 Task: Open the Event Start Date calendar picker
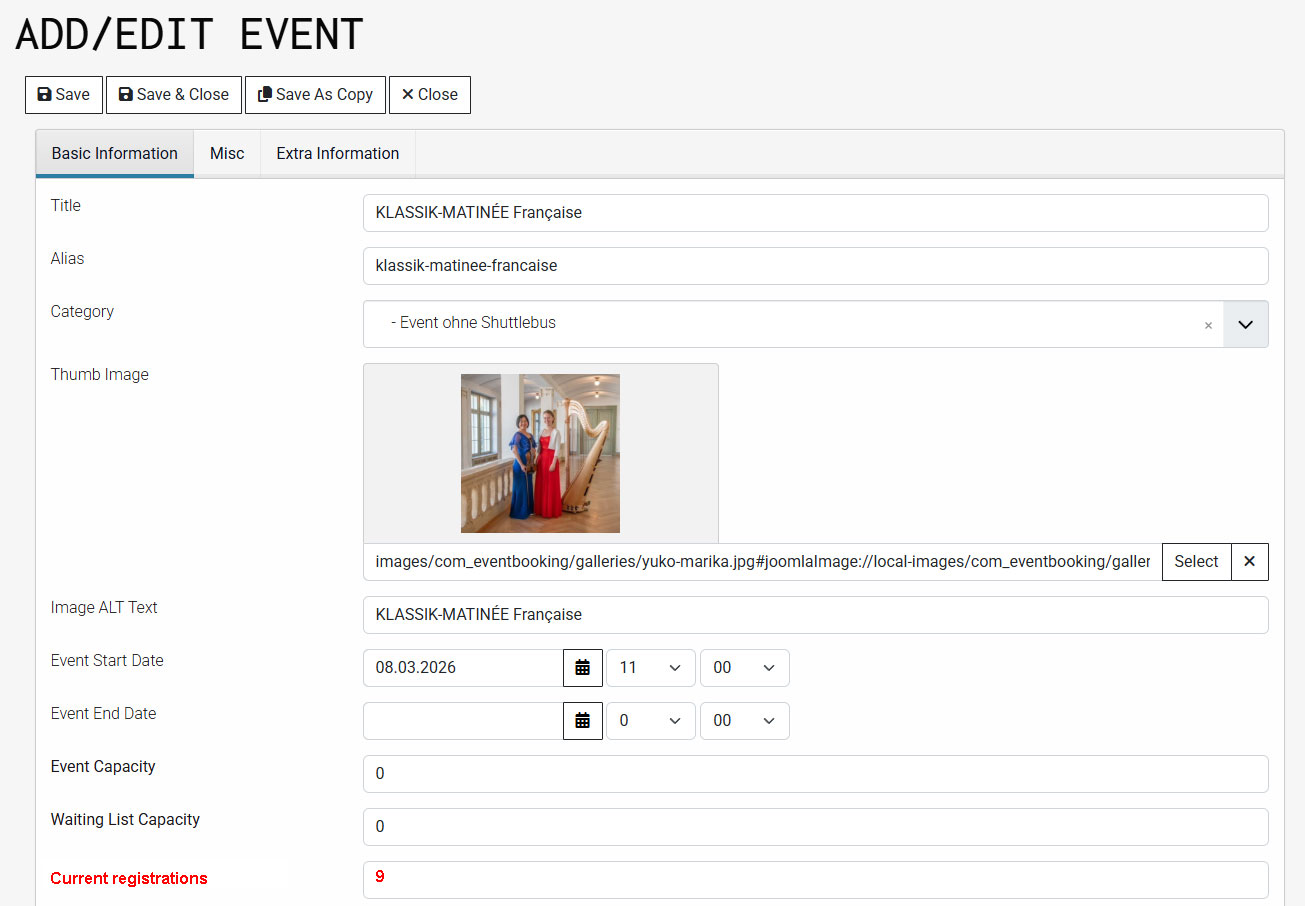tap(582, 668)
